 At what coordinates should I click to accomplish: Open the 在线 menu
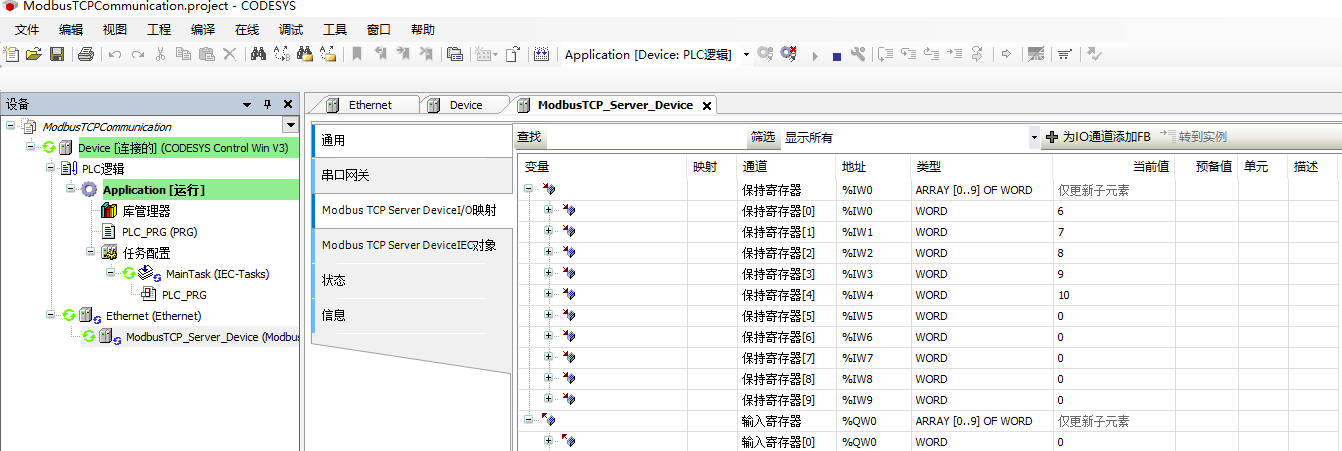click(x=246, y=29)
